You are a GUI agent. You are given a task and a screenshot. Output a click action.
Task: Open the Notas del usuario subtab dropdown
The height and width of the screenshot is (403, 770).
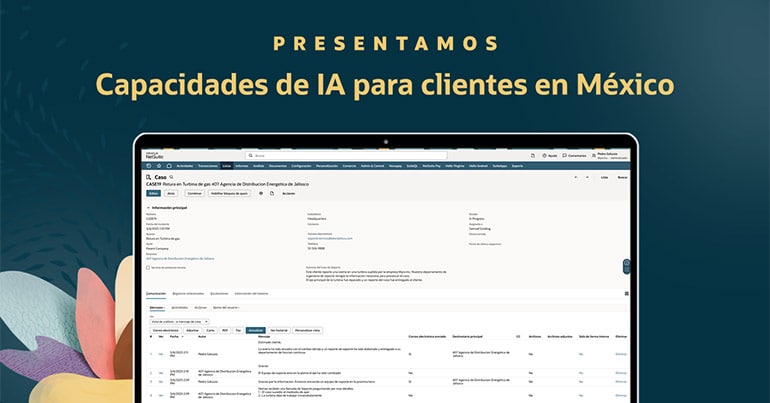[226, 308]
